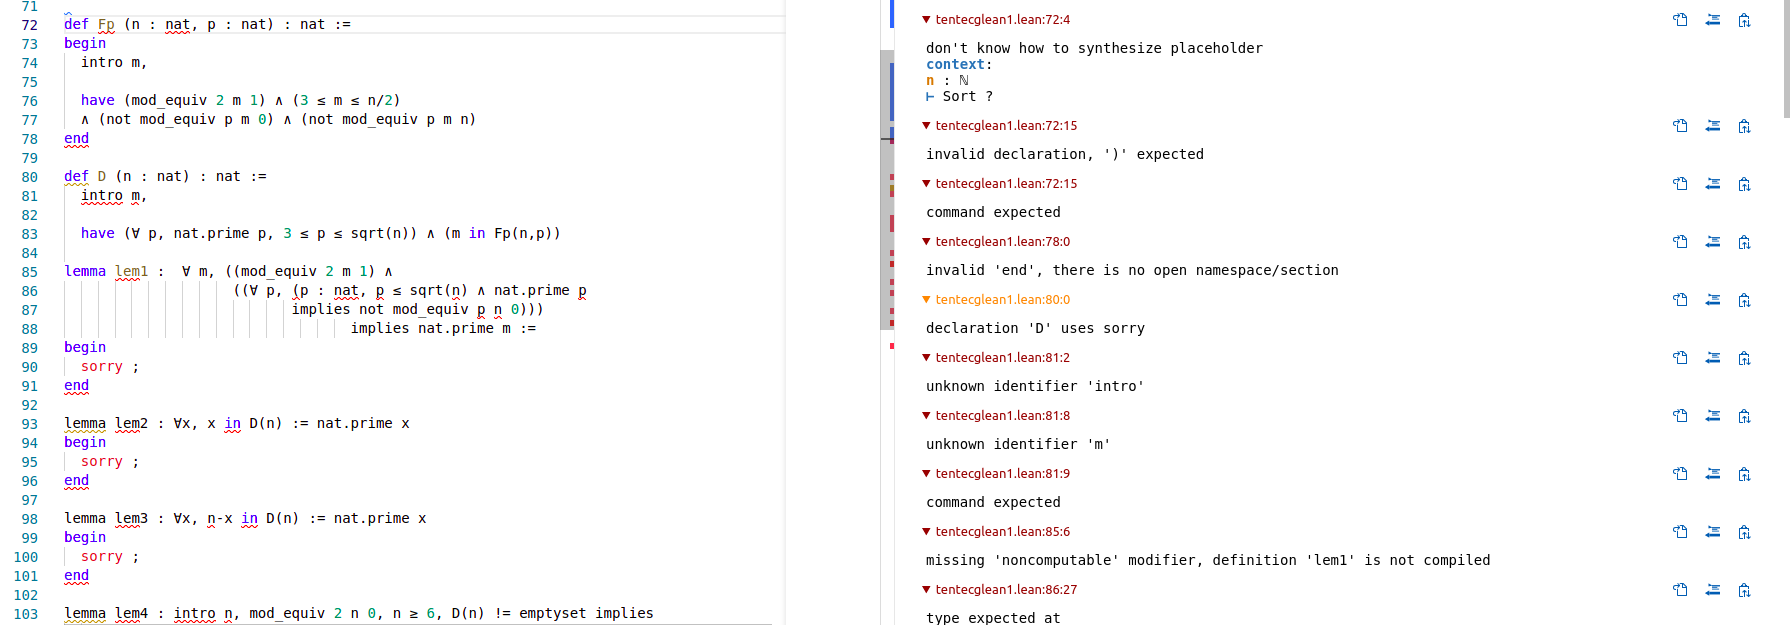Place cursor on 'def Fp' on line 72
This screenshot has width=1790, height=625.
(89, 24)
